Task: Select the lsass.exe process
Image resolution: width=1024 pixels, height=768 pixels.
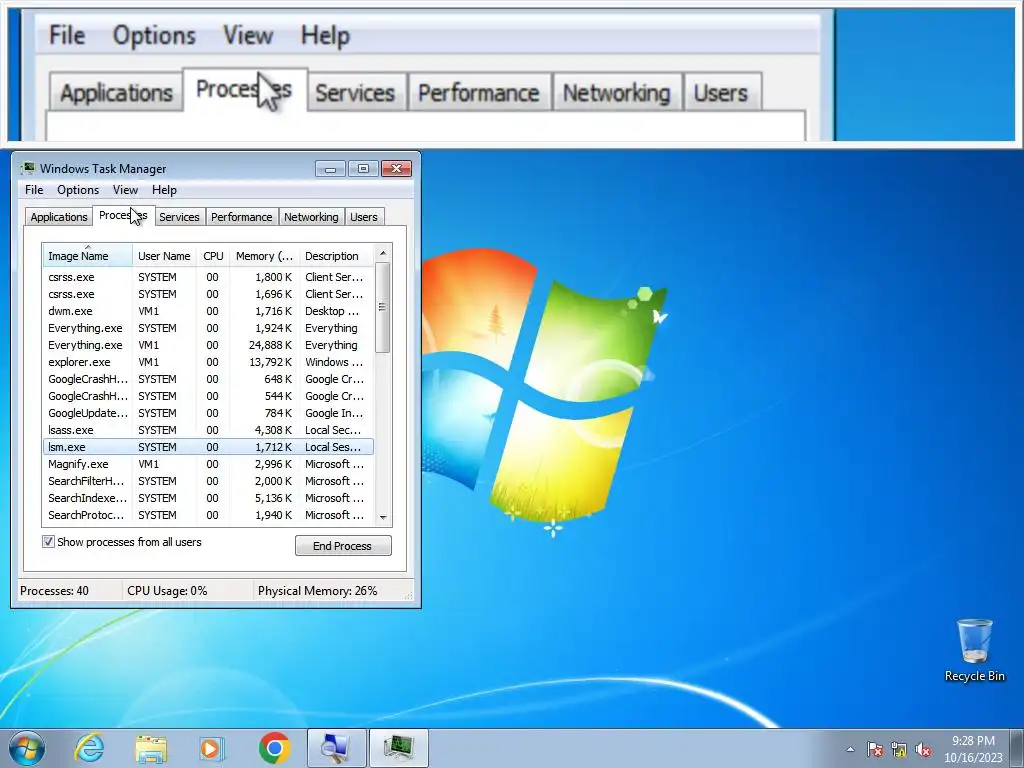Action: [208, 430]
